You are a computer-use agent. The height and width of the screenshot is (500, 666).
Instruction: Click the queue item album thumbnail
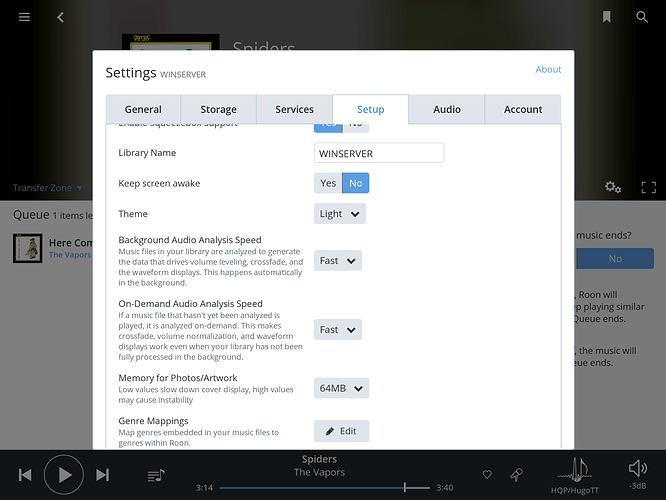pyautogui.click(x=28, y=248)
